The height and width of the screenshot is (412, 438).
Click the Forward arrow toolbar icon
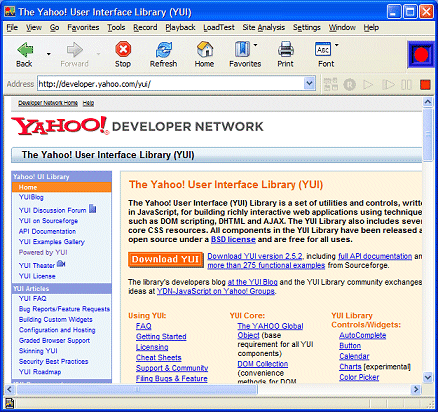click(74, 50)
